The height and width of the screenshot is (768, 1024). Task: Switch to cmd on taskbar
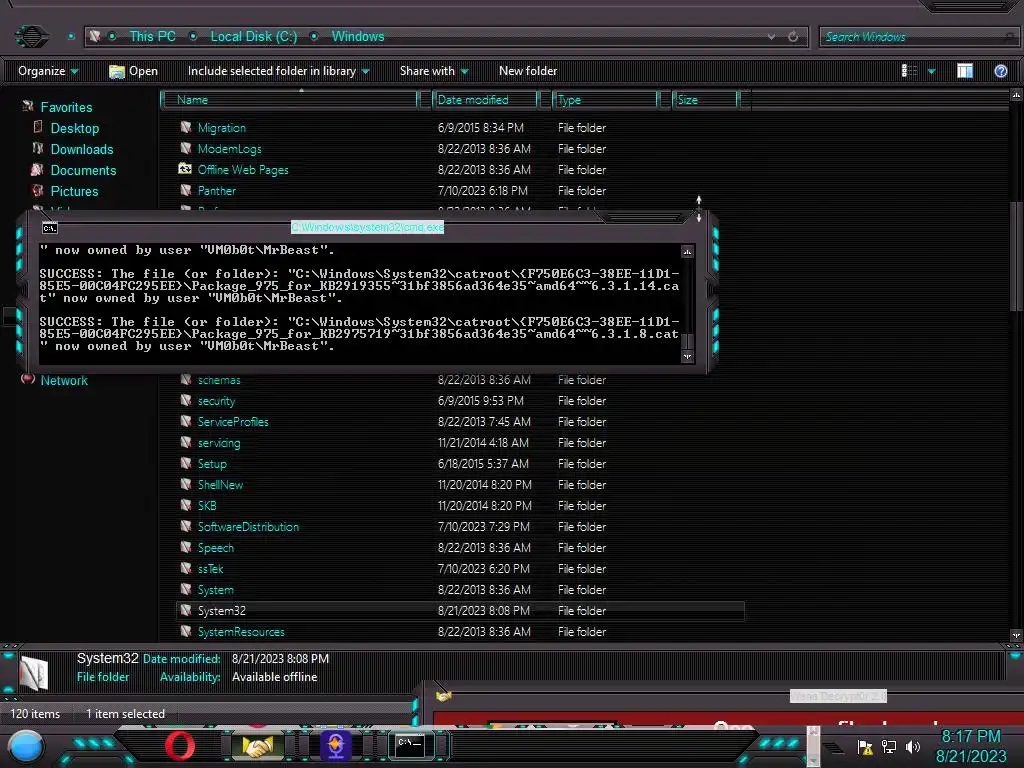pos(410,745)
